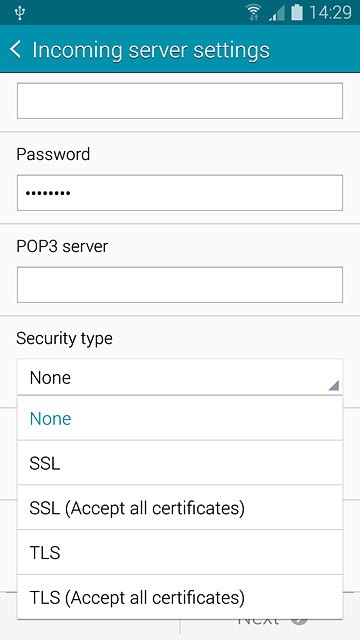Focus the empty username field at top

tap(180, 101)
